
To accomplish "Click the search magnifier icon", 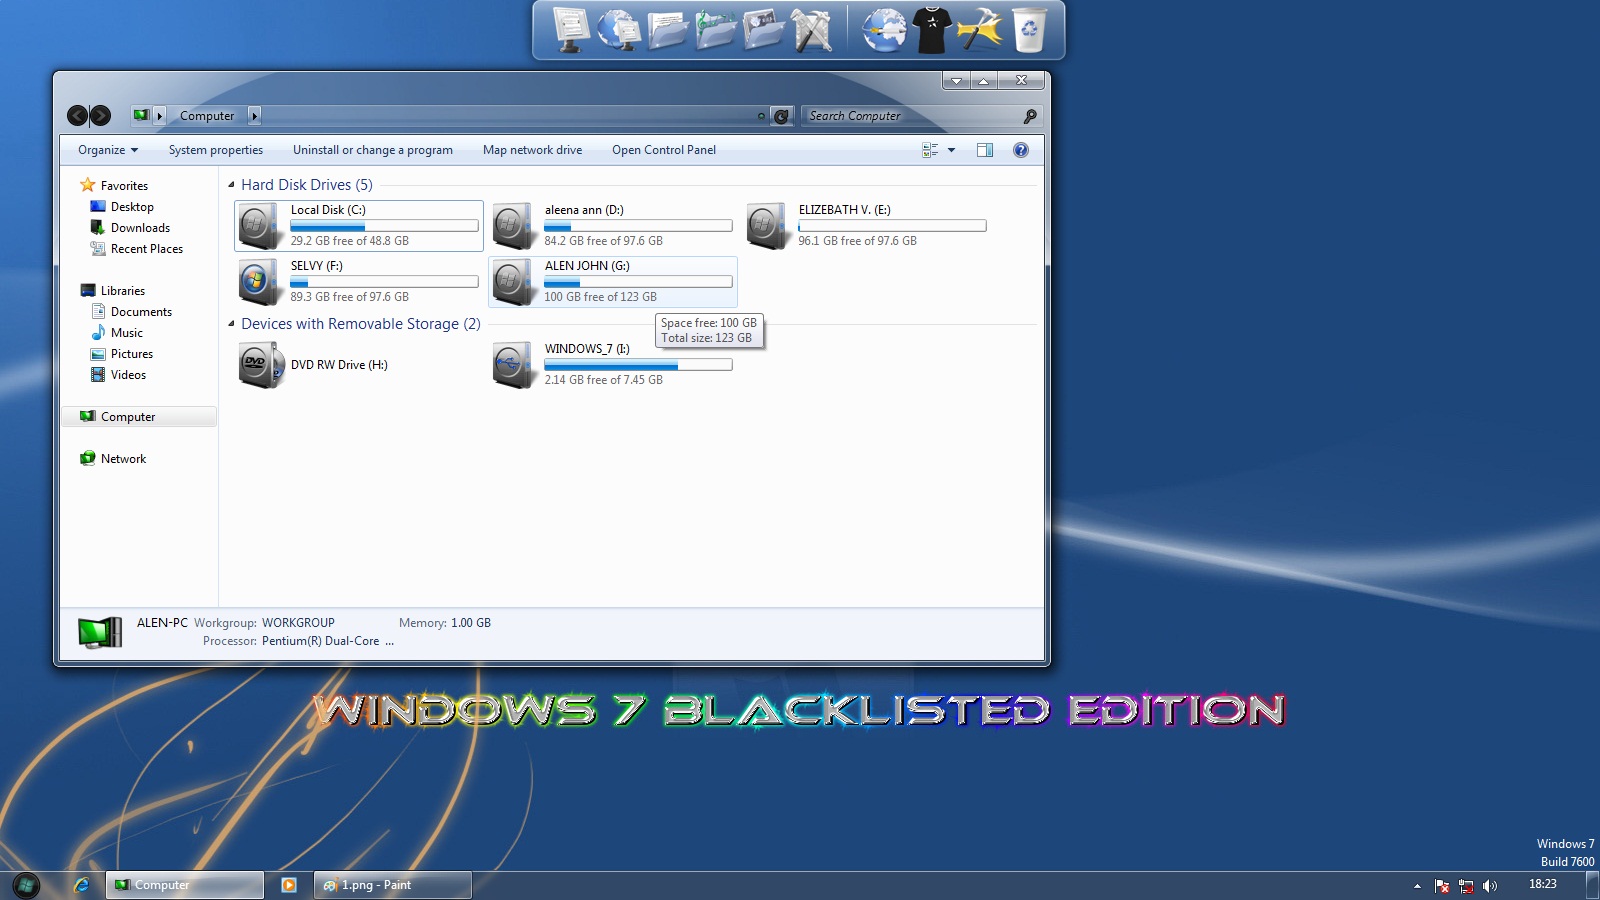I will click(x=1029, y=116).
